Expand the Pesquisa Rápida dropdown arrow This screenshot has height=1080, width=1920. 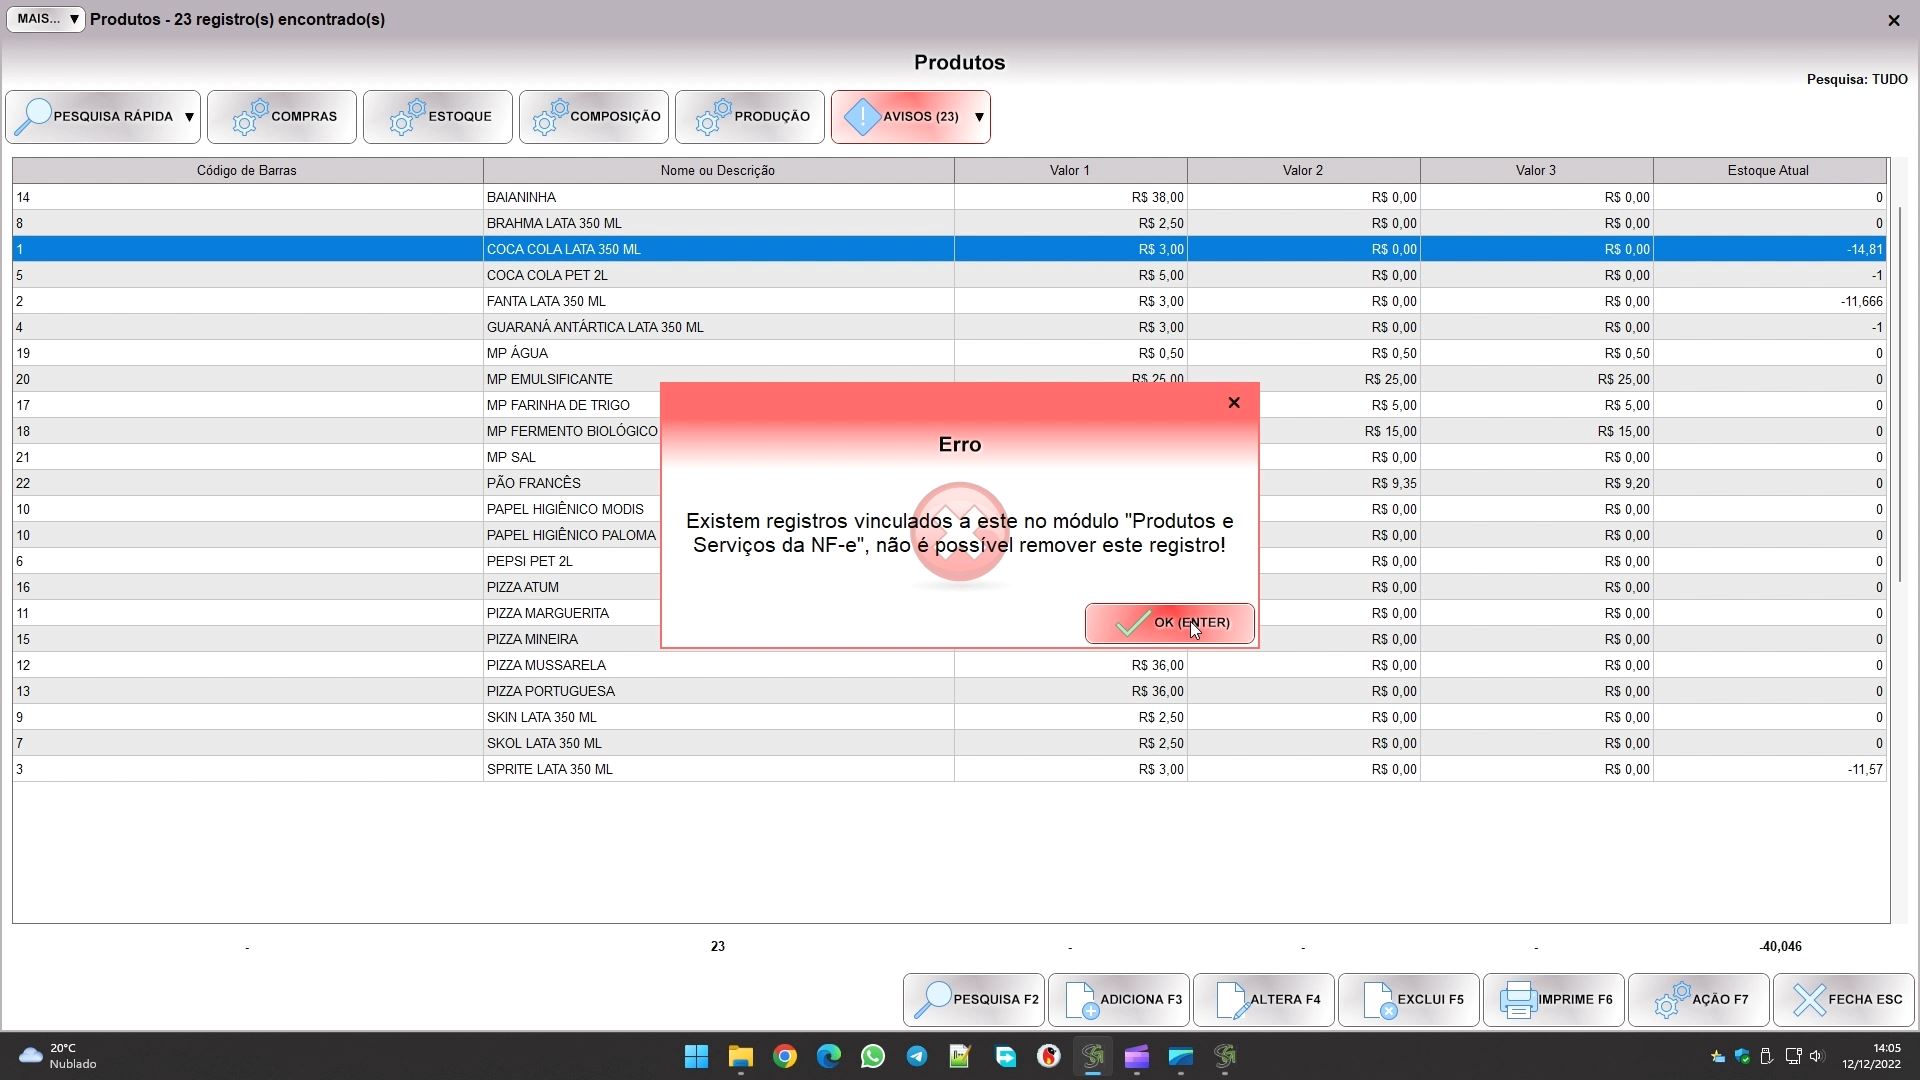tap(189, 117)
